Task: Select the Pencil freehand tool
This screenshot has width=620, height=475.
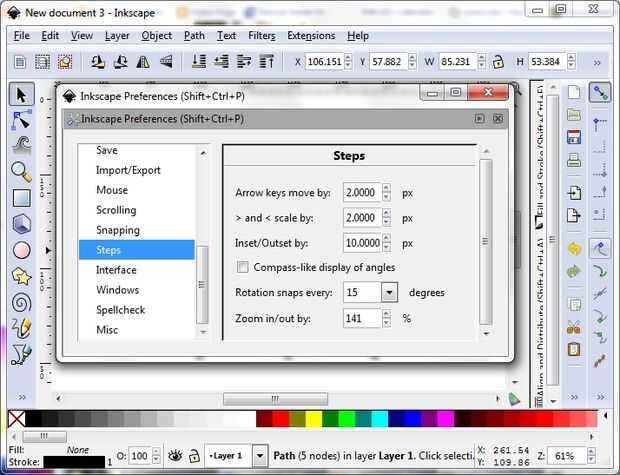Action: tap(21, 328)
